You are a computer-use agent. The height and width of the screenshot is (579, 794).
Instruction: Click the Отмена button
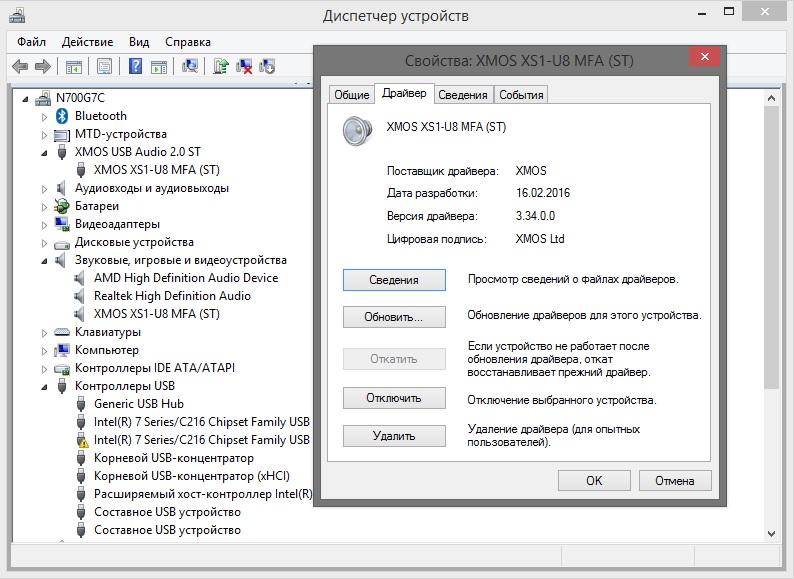(675, 480)
